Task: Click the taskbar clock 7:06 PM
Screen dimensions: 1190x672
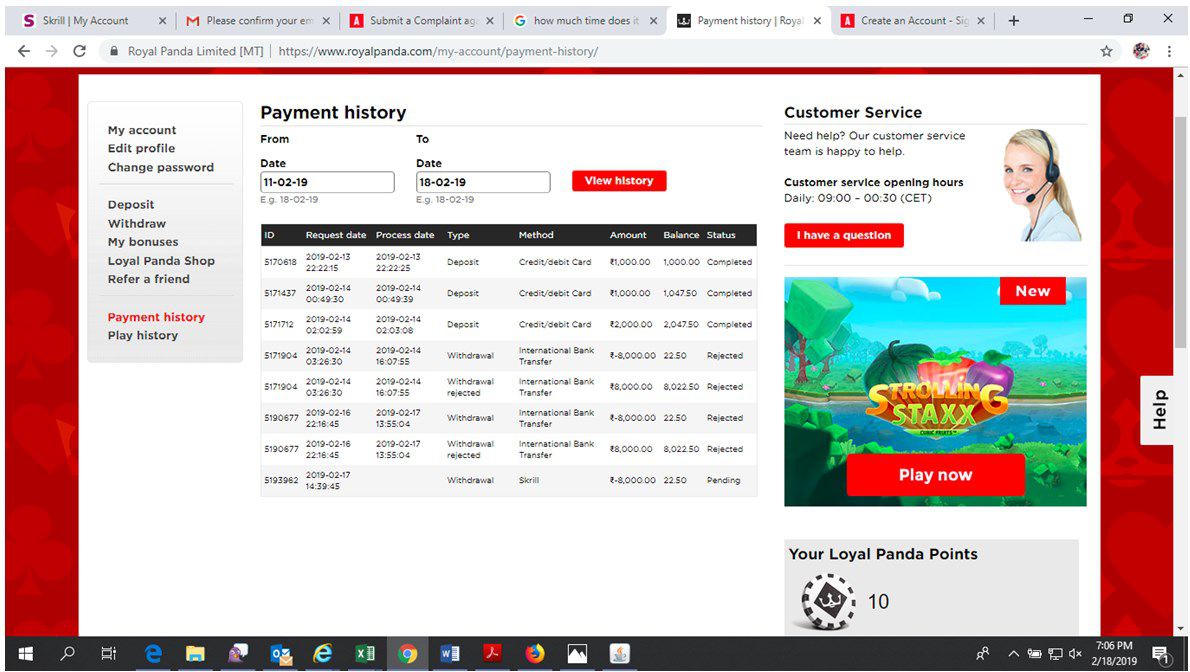Action: point(1114,653)
